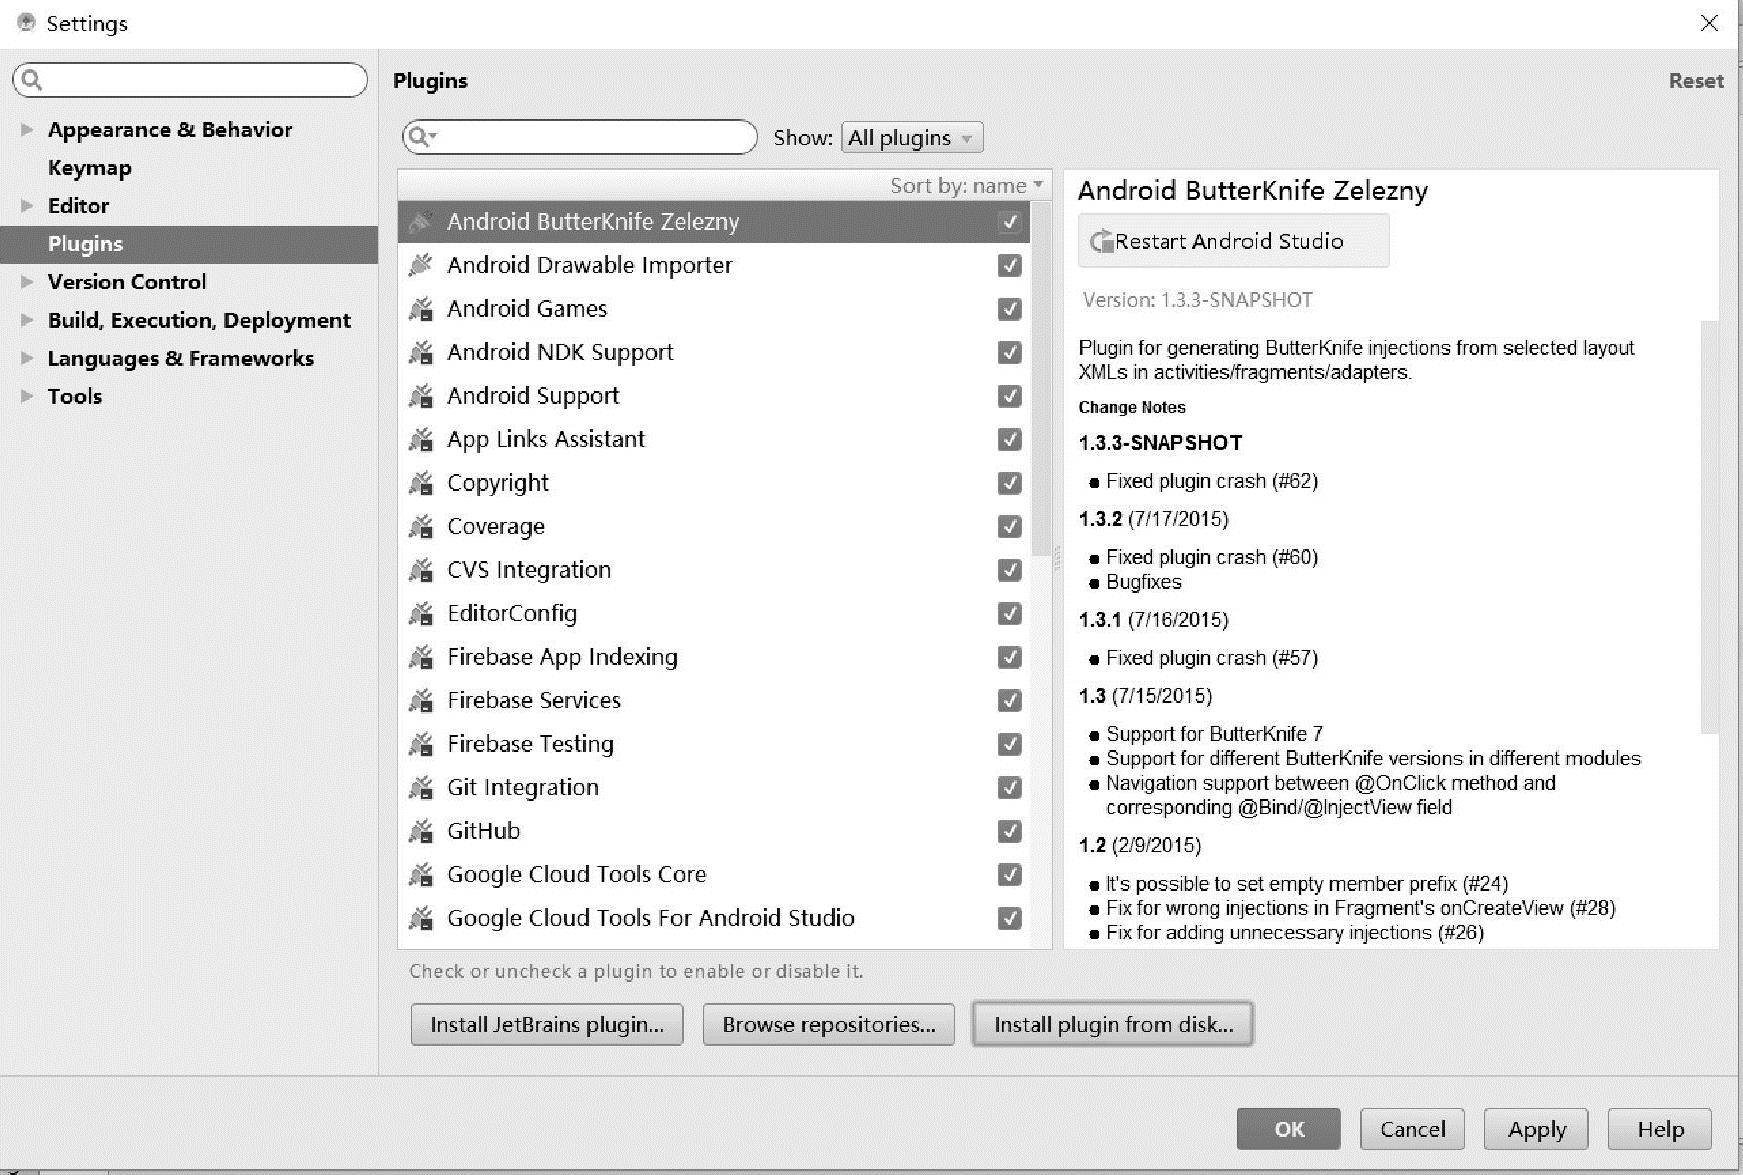Toggle the GitHub plugin checkbox
The width and height of the screenshot is (1743, 1175).
tap(1010, 831)
